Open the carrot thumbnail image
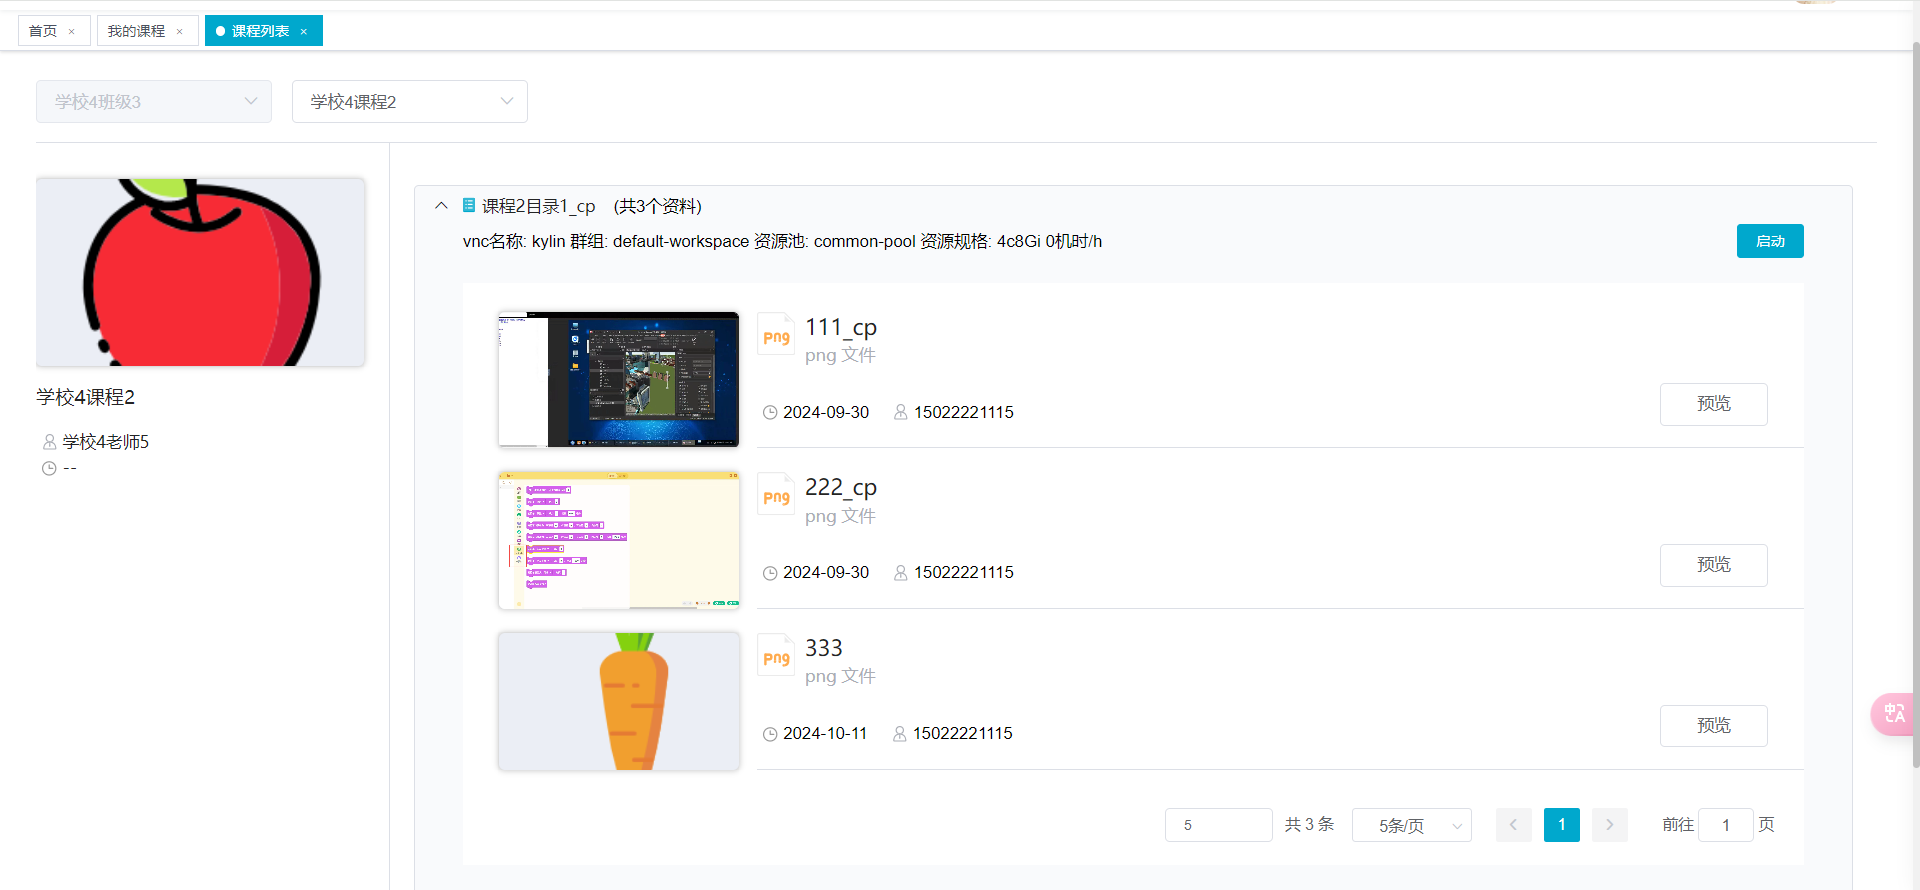This screenshot has width=1920, height=890. [x=619, y=701]
